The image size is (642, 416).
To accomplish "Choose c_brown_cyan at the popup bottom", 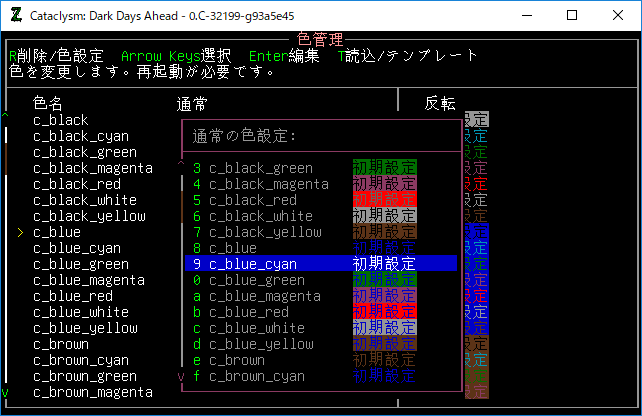I will (256, 376).
